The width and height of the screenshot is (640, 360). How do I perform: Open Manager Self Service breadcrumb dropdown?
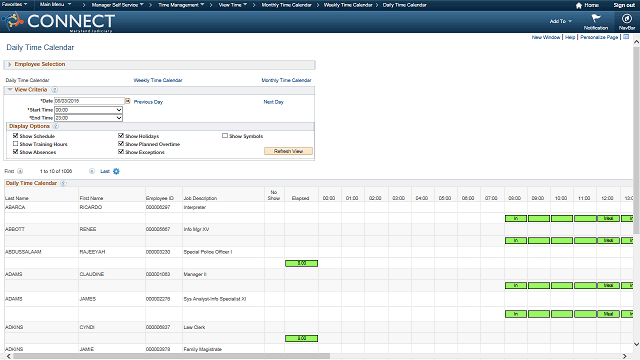(118, 5)
